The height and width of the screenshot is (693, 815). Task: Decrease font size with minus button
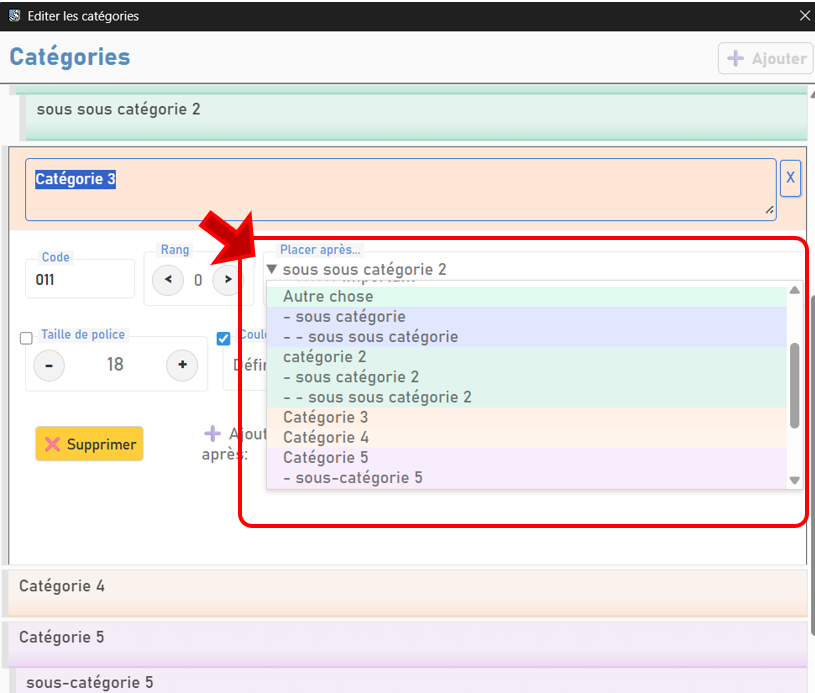tap(49, 365)
